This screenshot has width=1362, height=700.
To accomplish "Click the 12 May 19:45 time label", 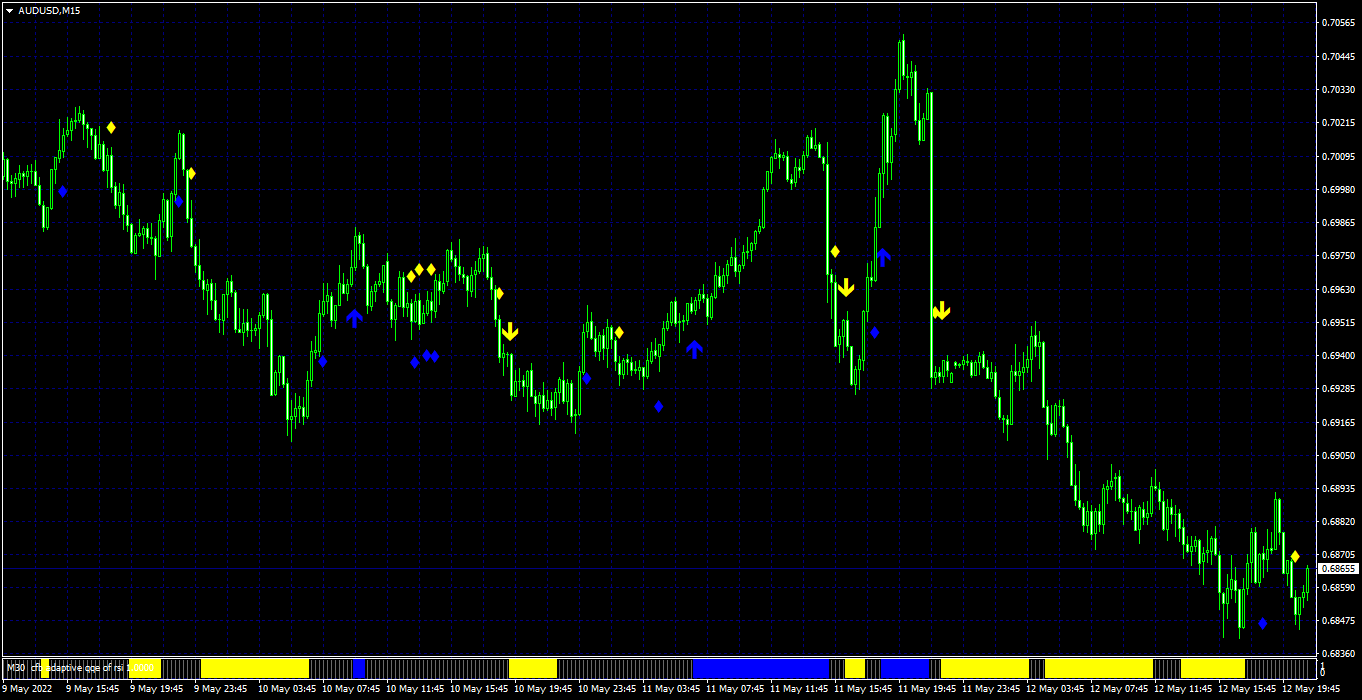I will [x=1311, y=688].
